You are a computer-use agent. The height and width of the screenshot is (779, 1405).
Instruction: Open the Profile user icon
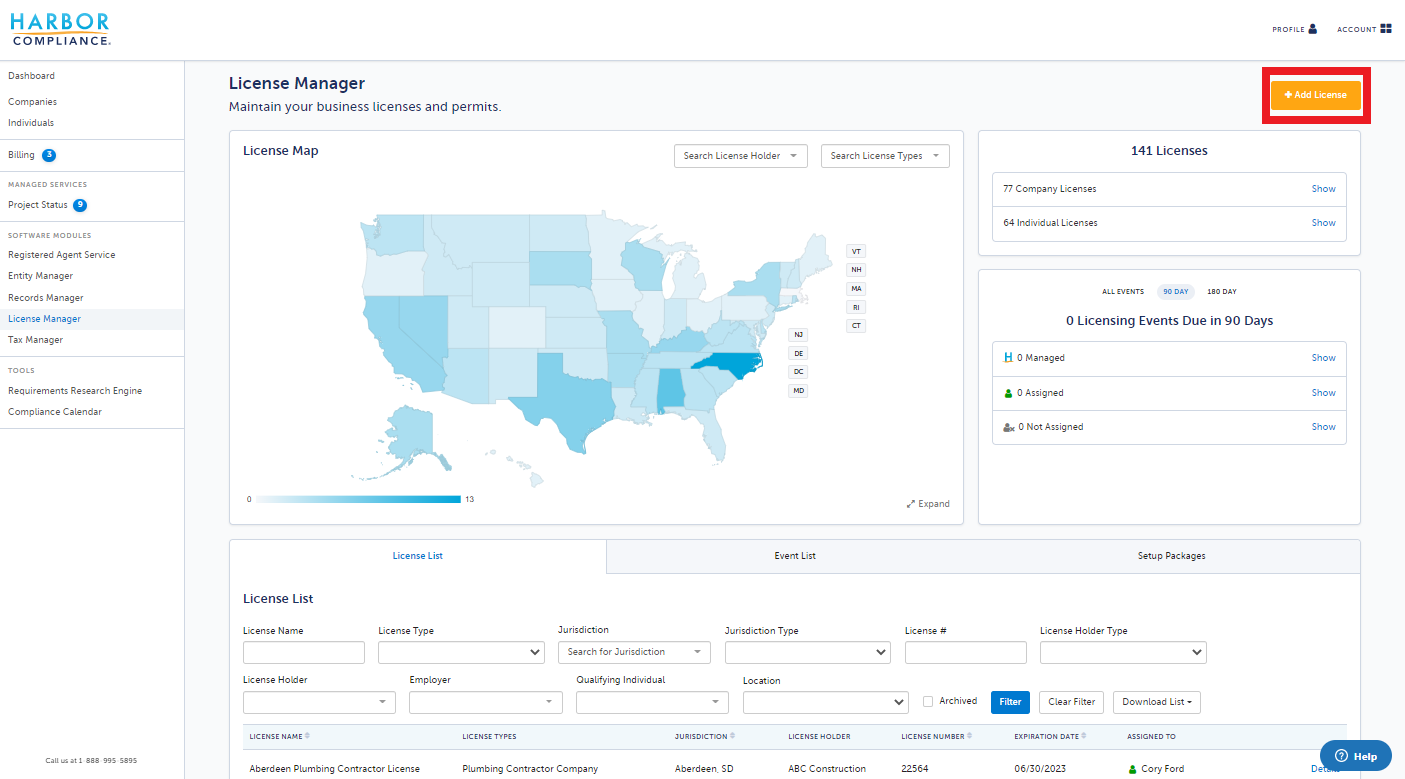(x=1313, y=29)
